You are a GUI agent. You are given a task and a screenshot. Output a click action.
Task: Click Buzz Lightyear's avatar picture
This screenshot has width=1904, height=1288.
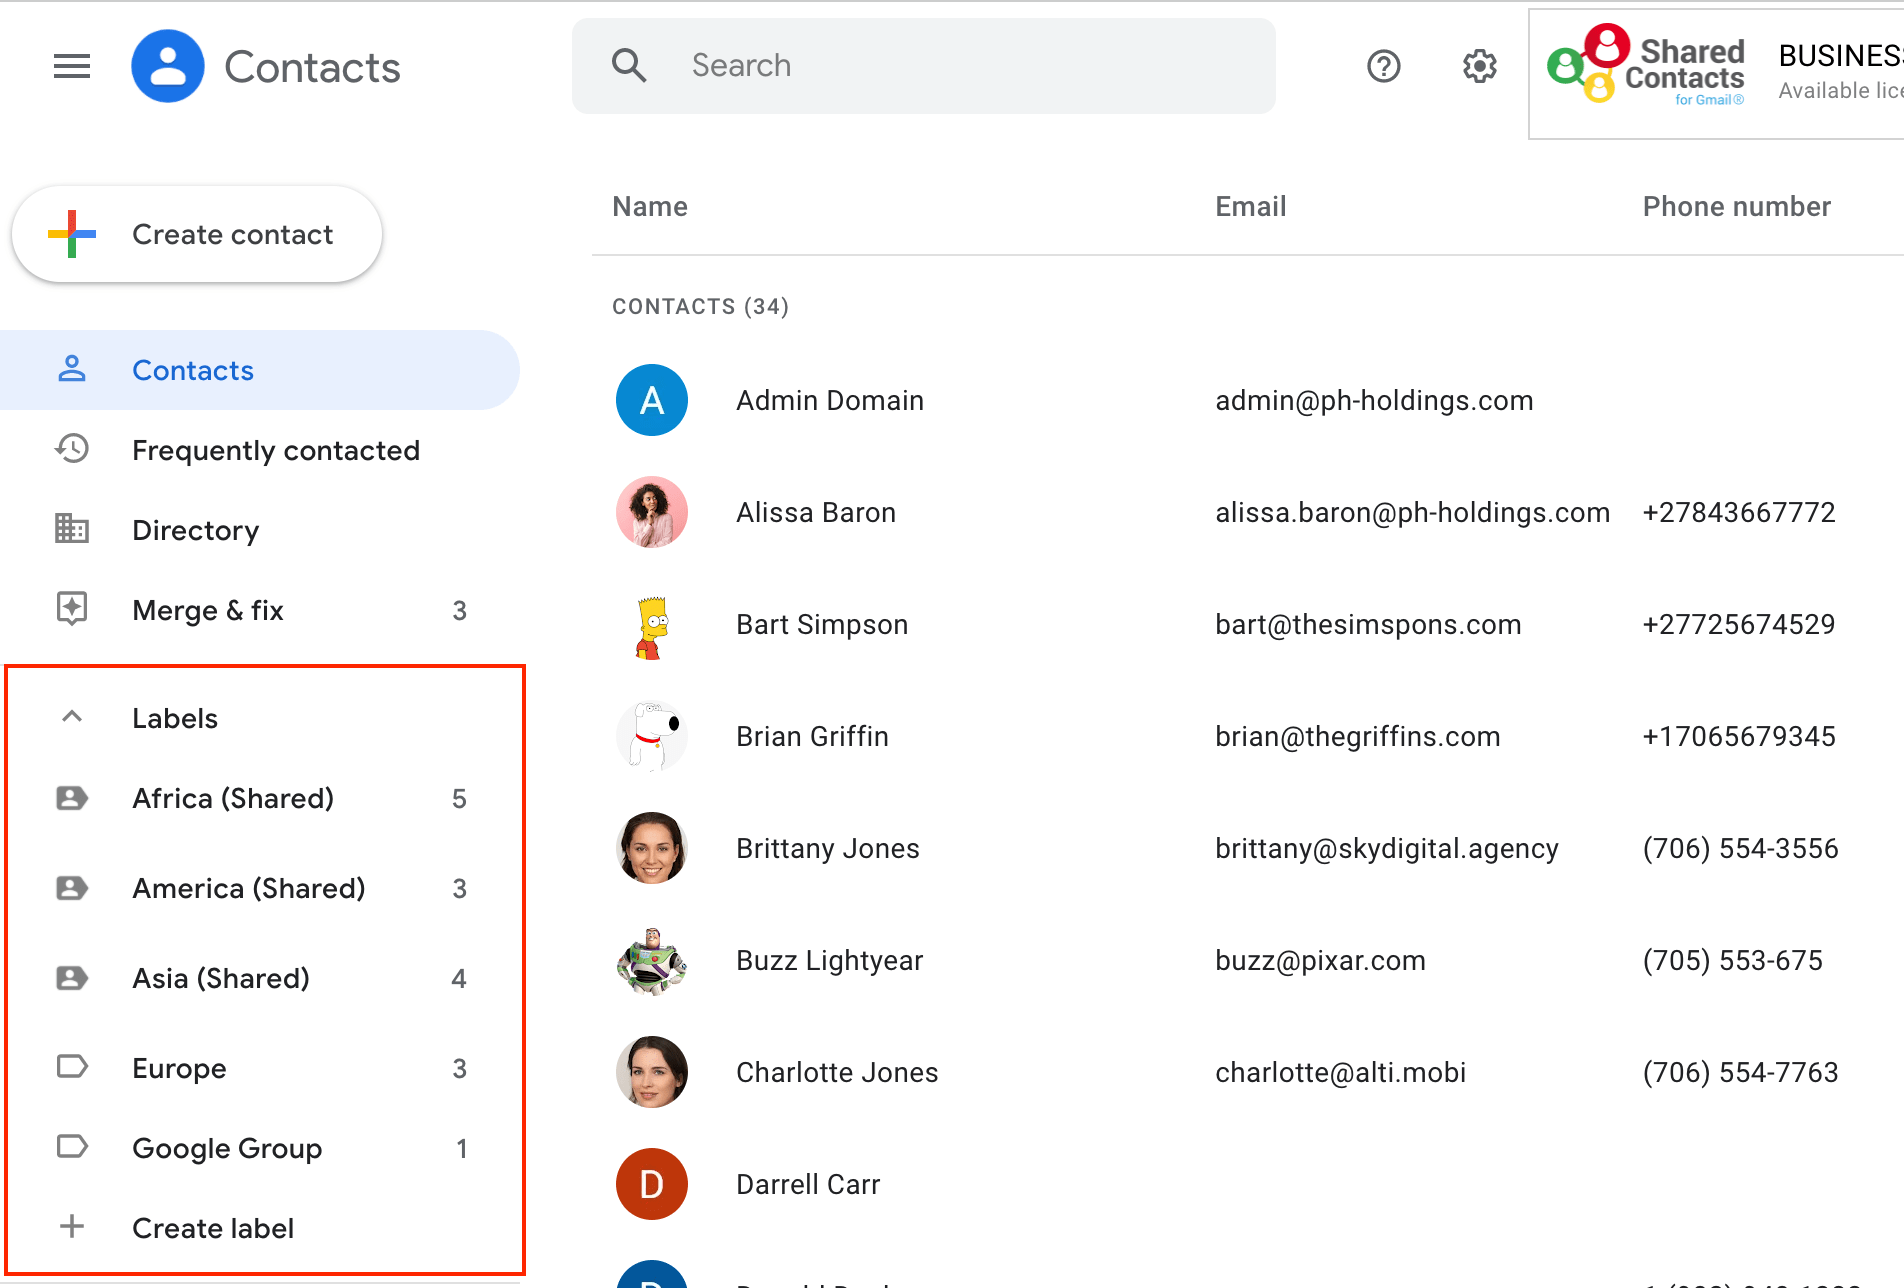[652, 962]
